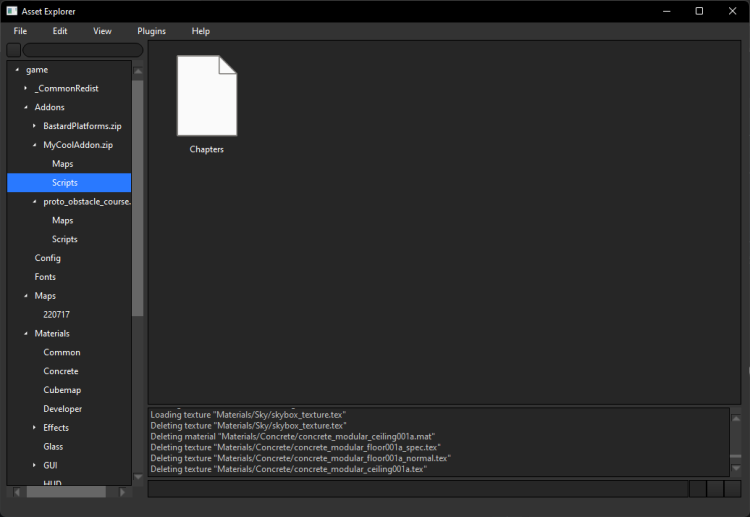The image size is (750, 517).
Task: Open the Edit menu
Action: tap(60, 31)
